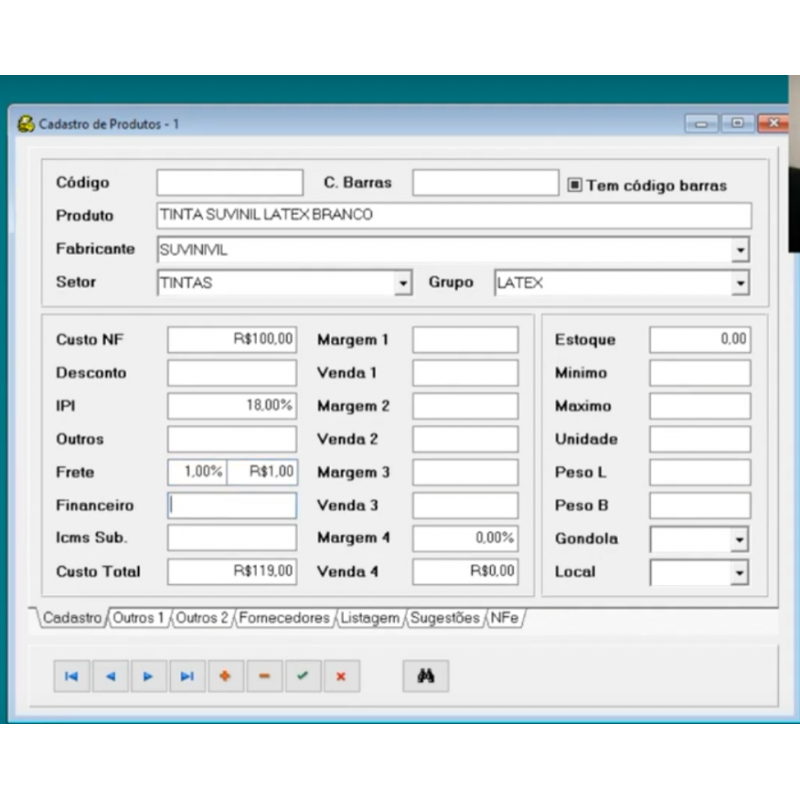Screen dimensions: 800x800
Task: Click the Frete percentage field
Action: tap(197, 472)
